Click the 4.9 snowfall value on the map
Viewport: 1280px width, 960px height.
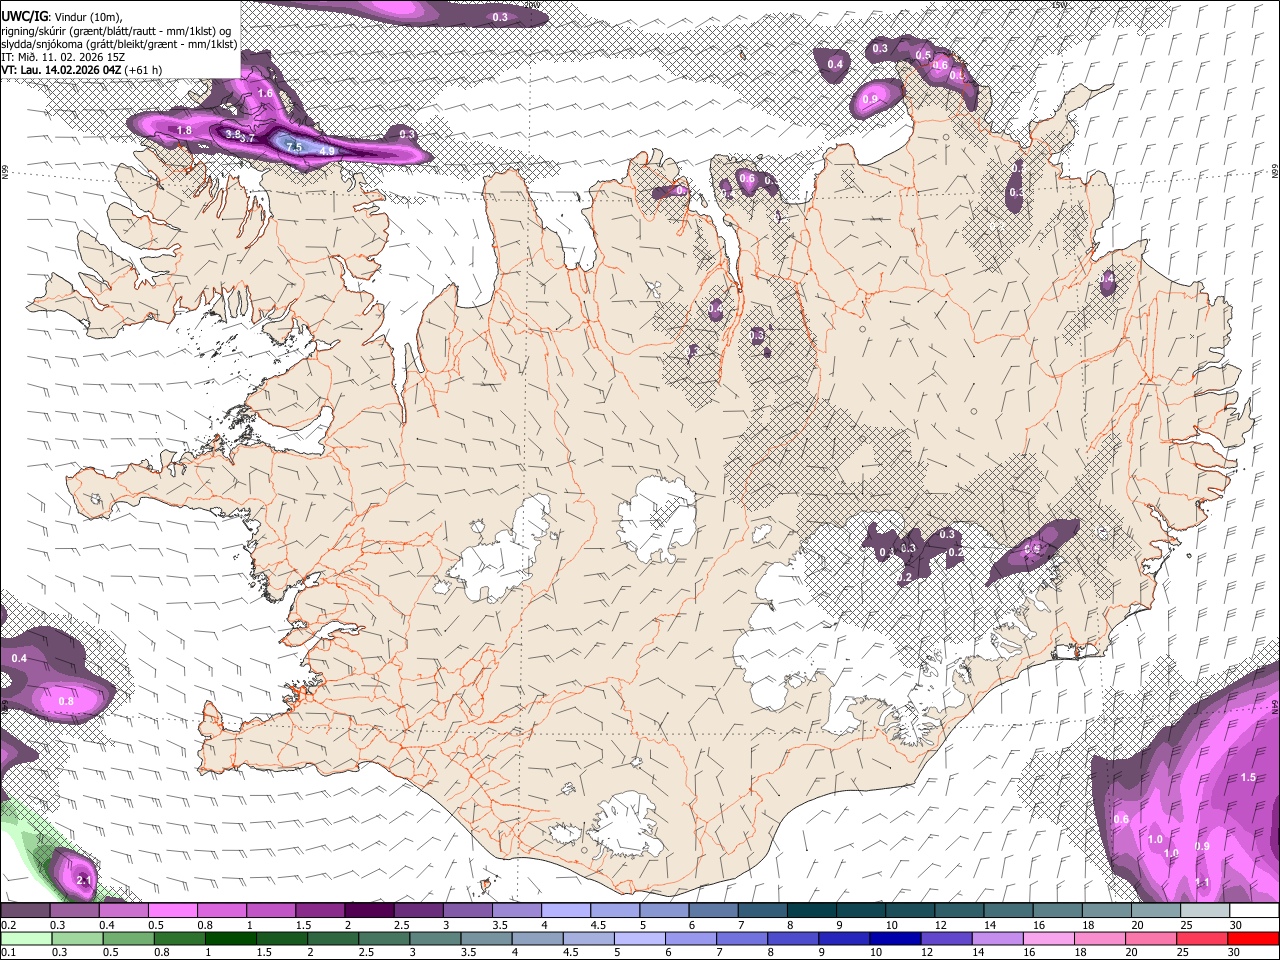(327, 152)
